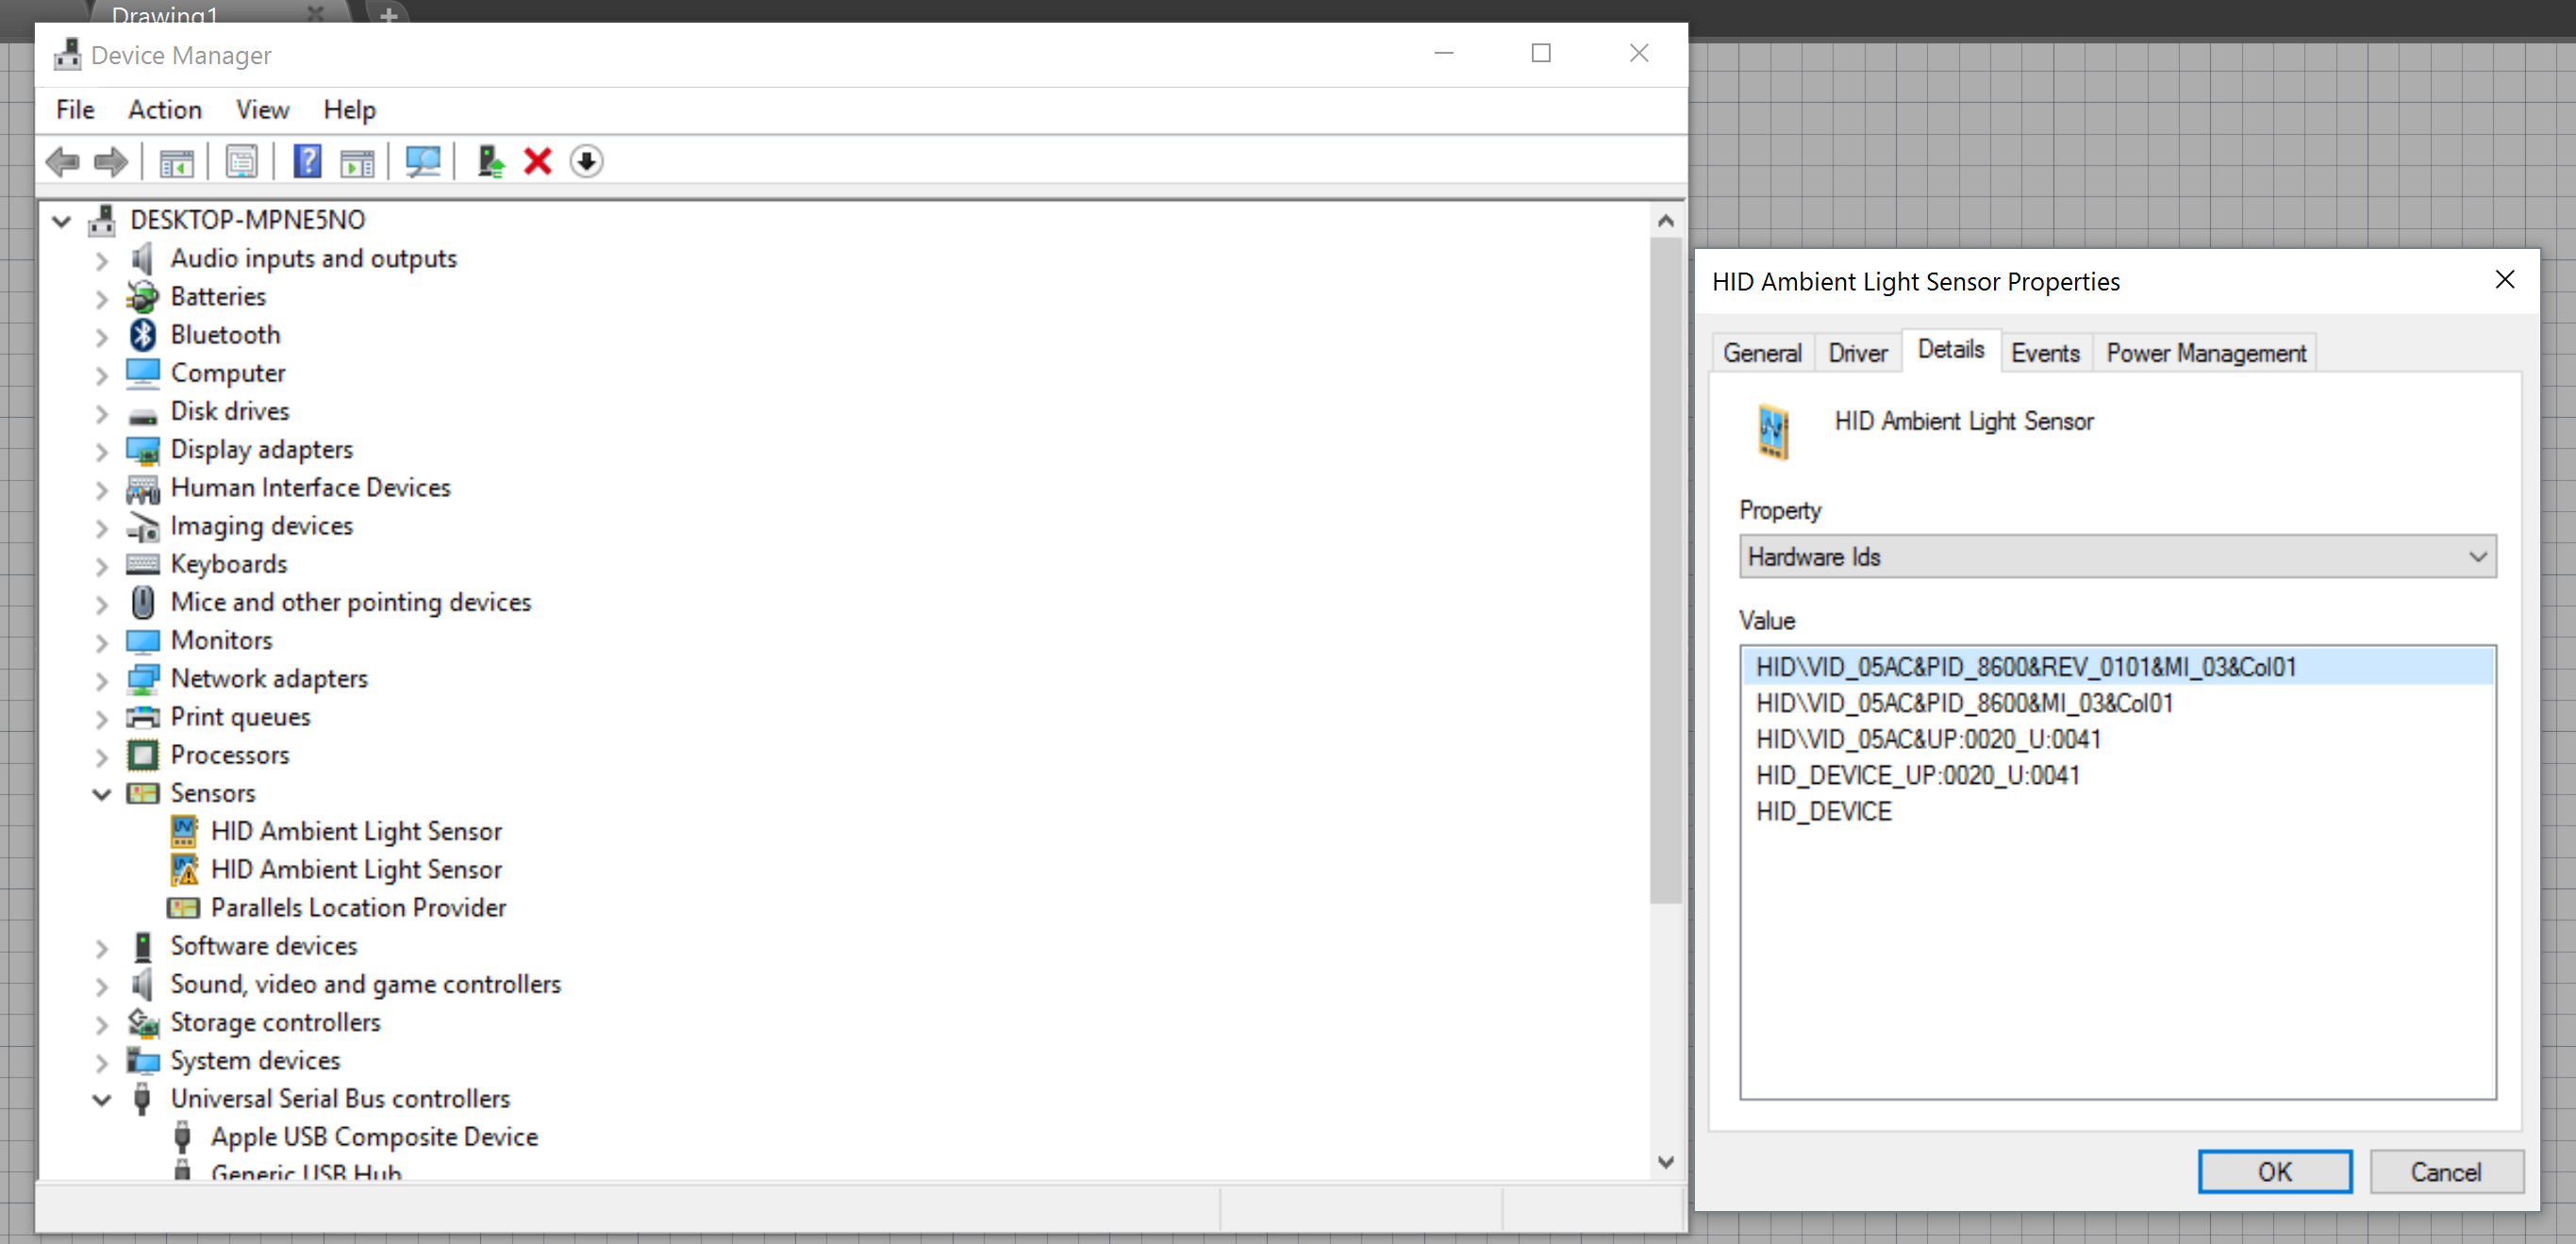This screenshot has width=2576, height=1244.
Task: Click the update driver toolbar icon
Action: [x=490, y=161]
